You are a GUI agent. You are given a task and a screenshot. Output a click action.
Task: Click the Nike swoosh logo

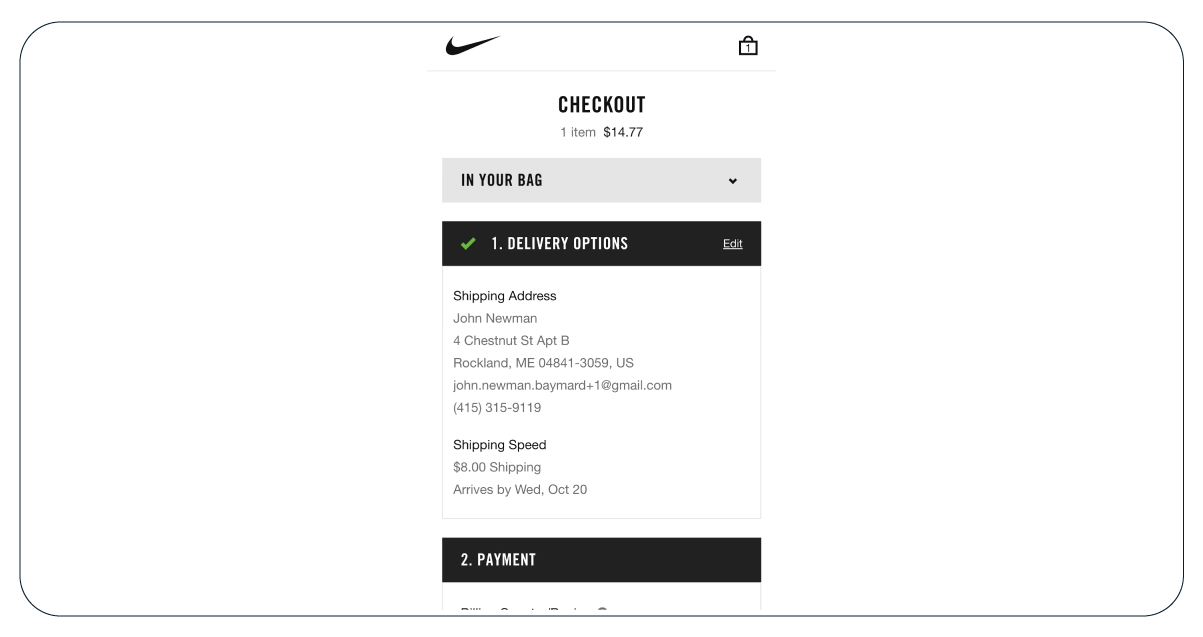pos(472,46)
